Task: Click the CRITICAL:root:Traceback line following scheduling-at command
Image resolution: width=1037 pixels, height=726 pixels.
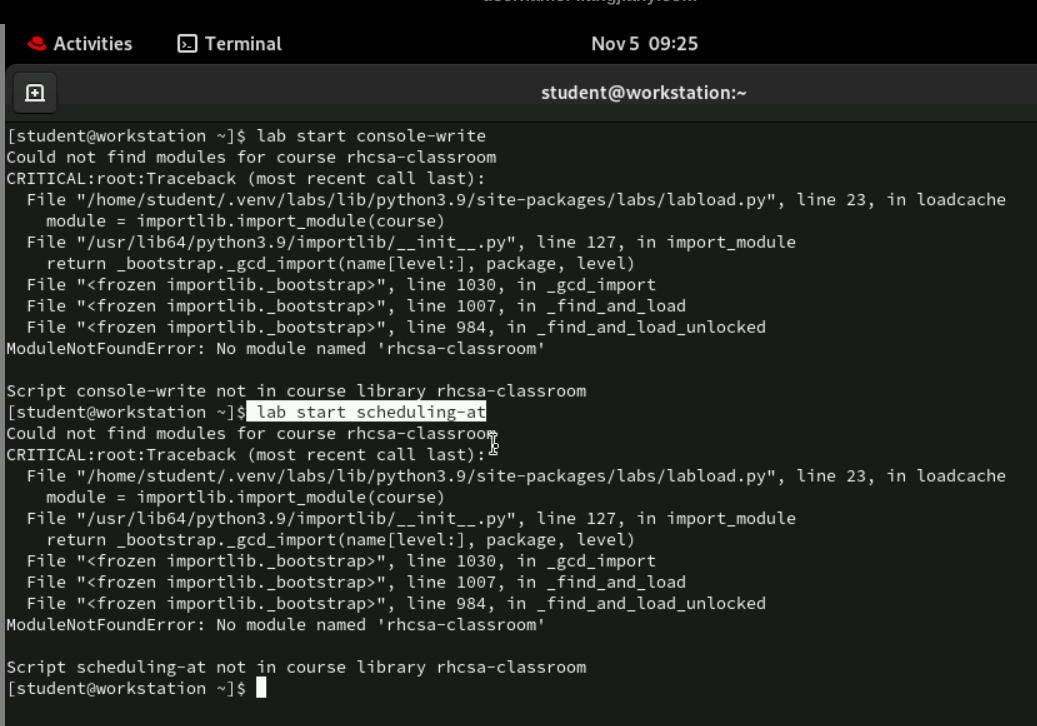Action: [246, 454]
